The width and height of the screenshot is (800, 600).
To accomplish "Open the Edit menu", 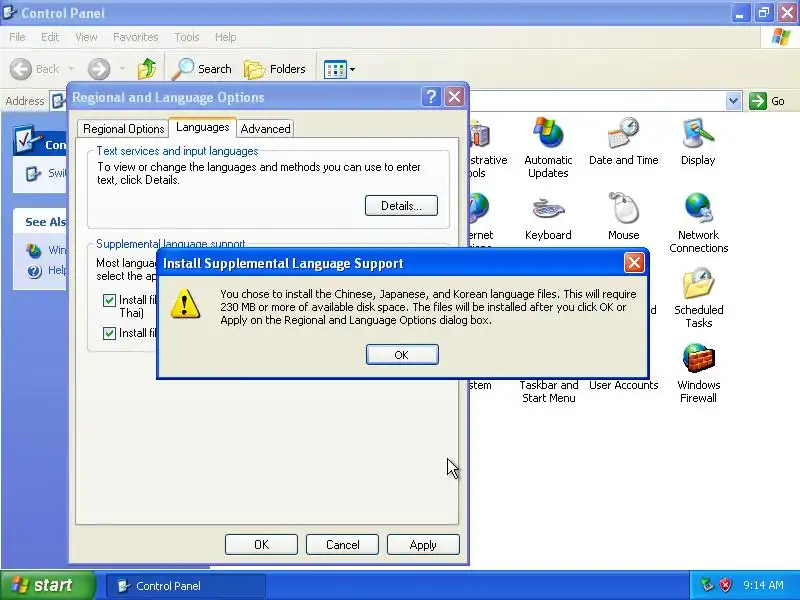I will click(50, 37).
